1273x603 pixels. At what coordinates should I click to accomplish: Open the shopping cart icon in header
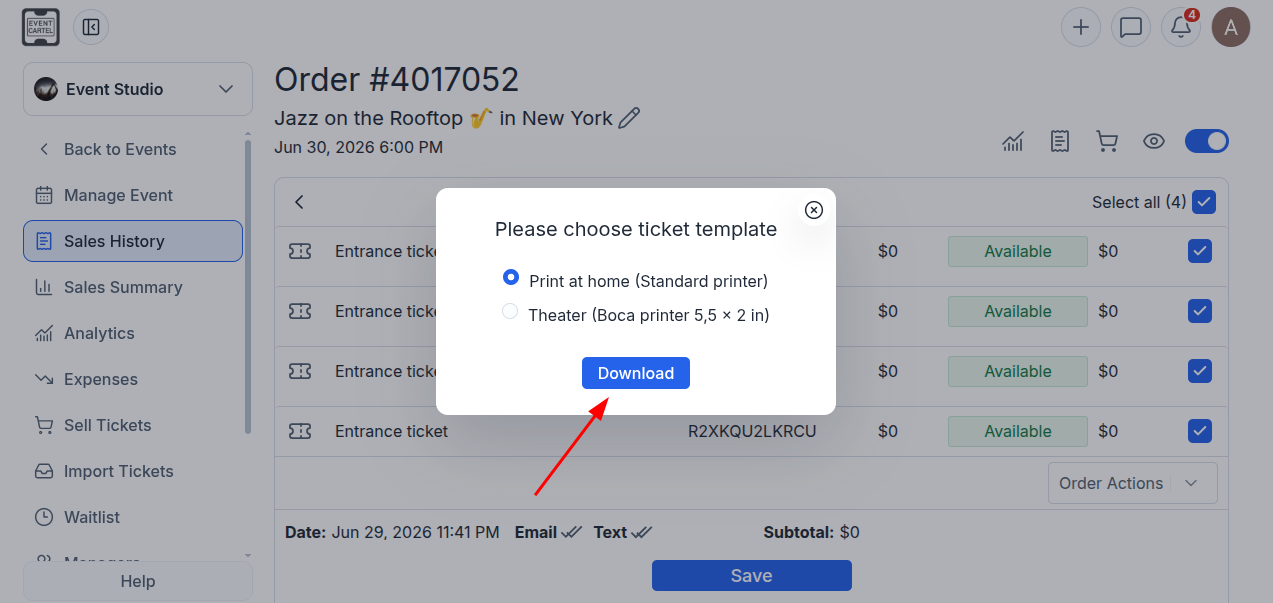pyautogui.click(x=1107, y=142)
